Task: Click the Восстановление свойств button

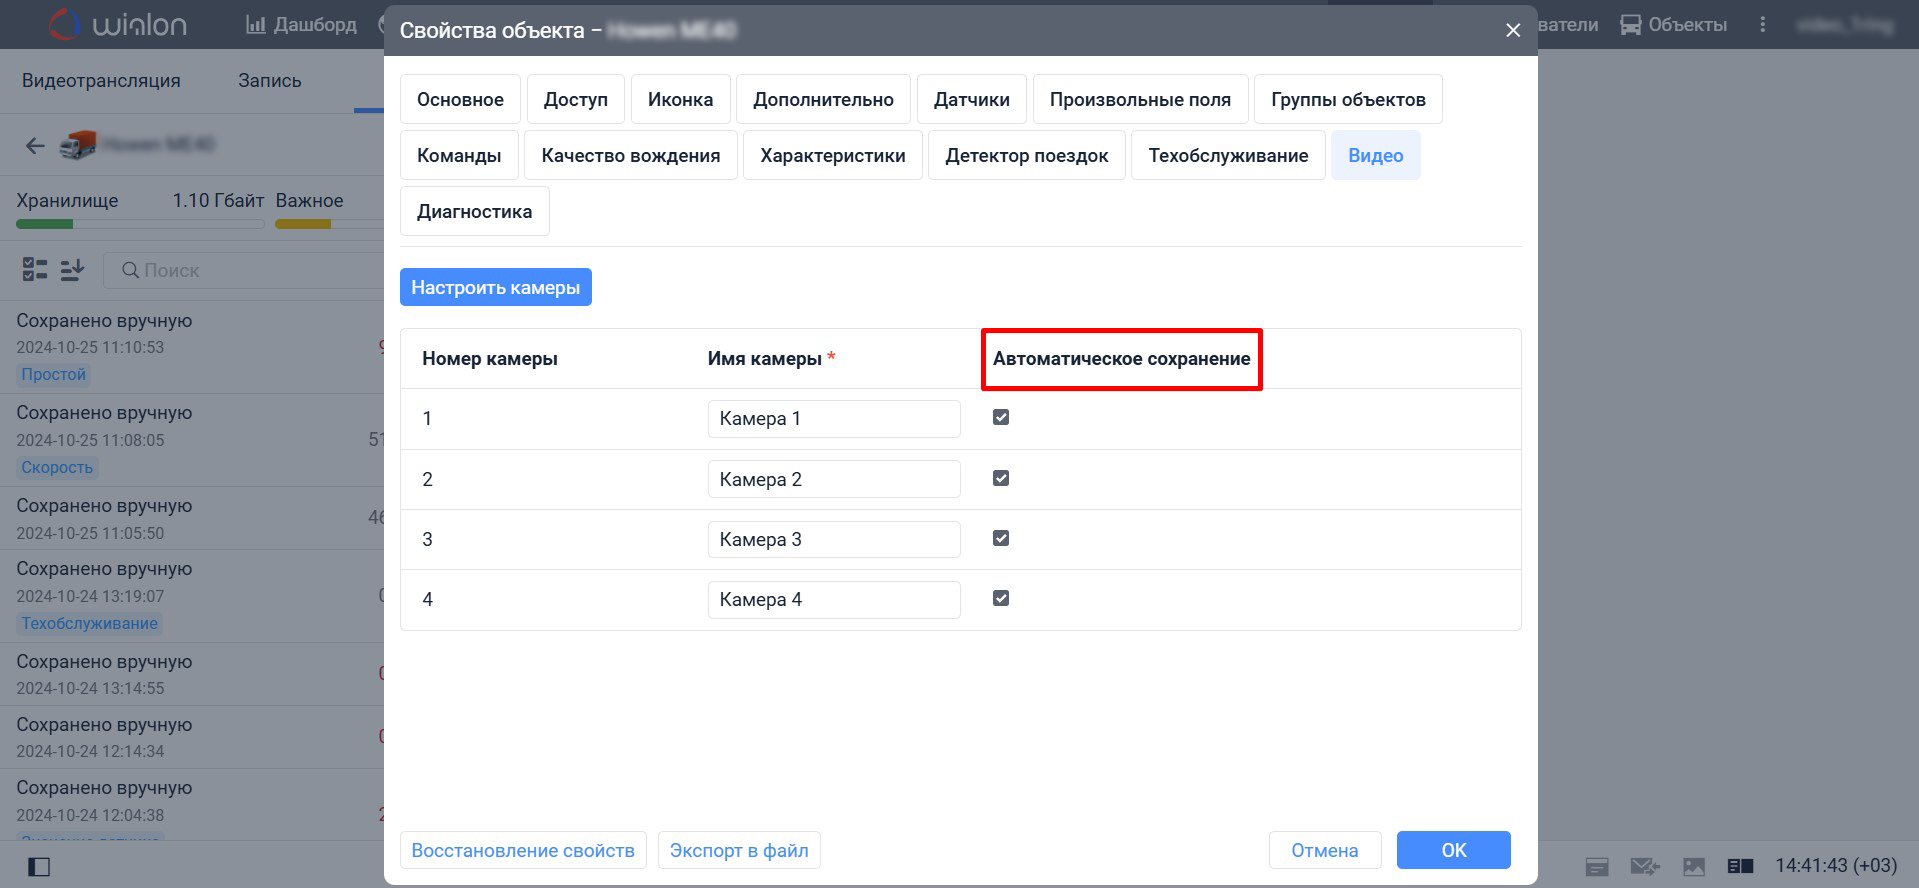Action: point(523,850)
